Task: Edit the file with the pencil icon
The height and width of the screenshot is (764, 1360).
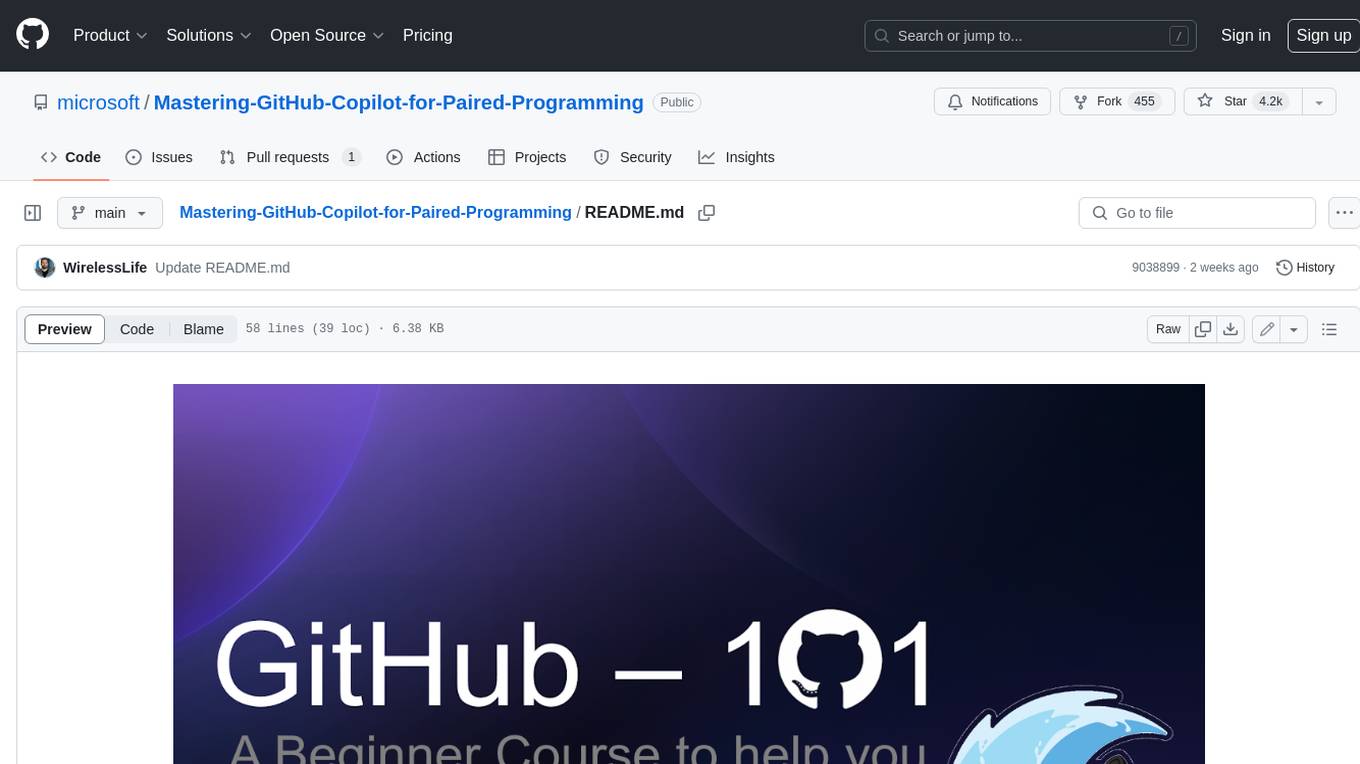Action: 1267,329
